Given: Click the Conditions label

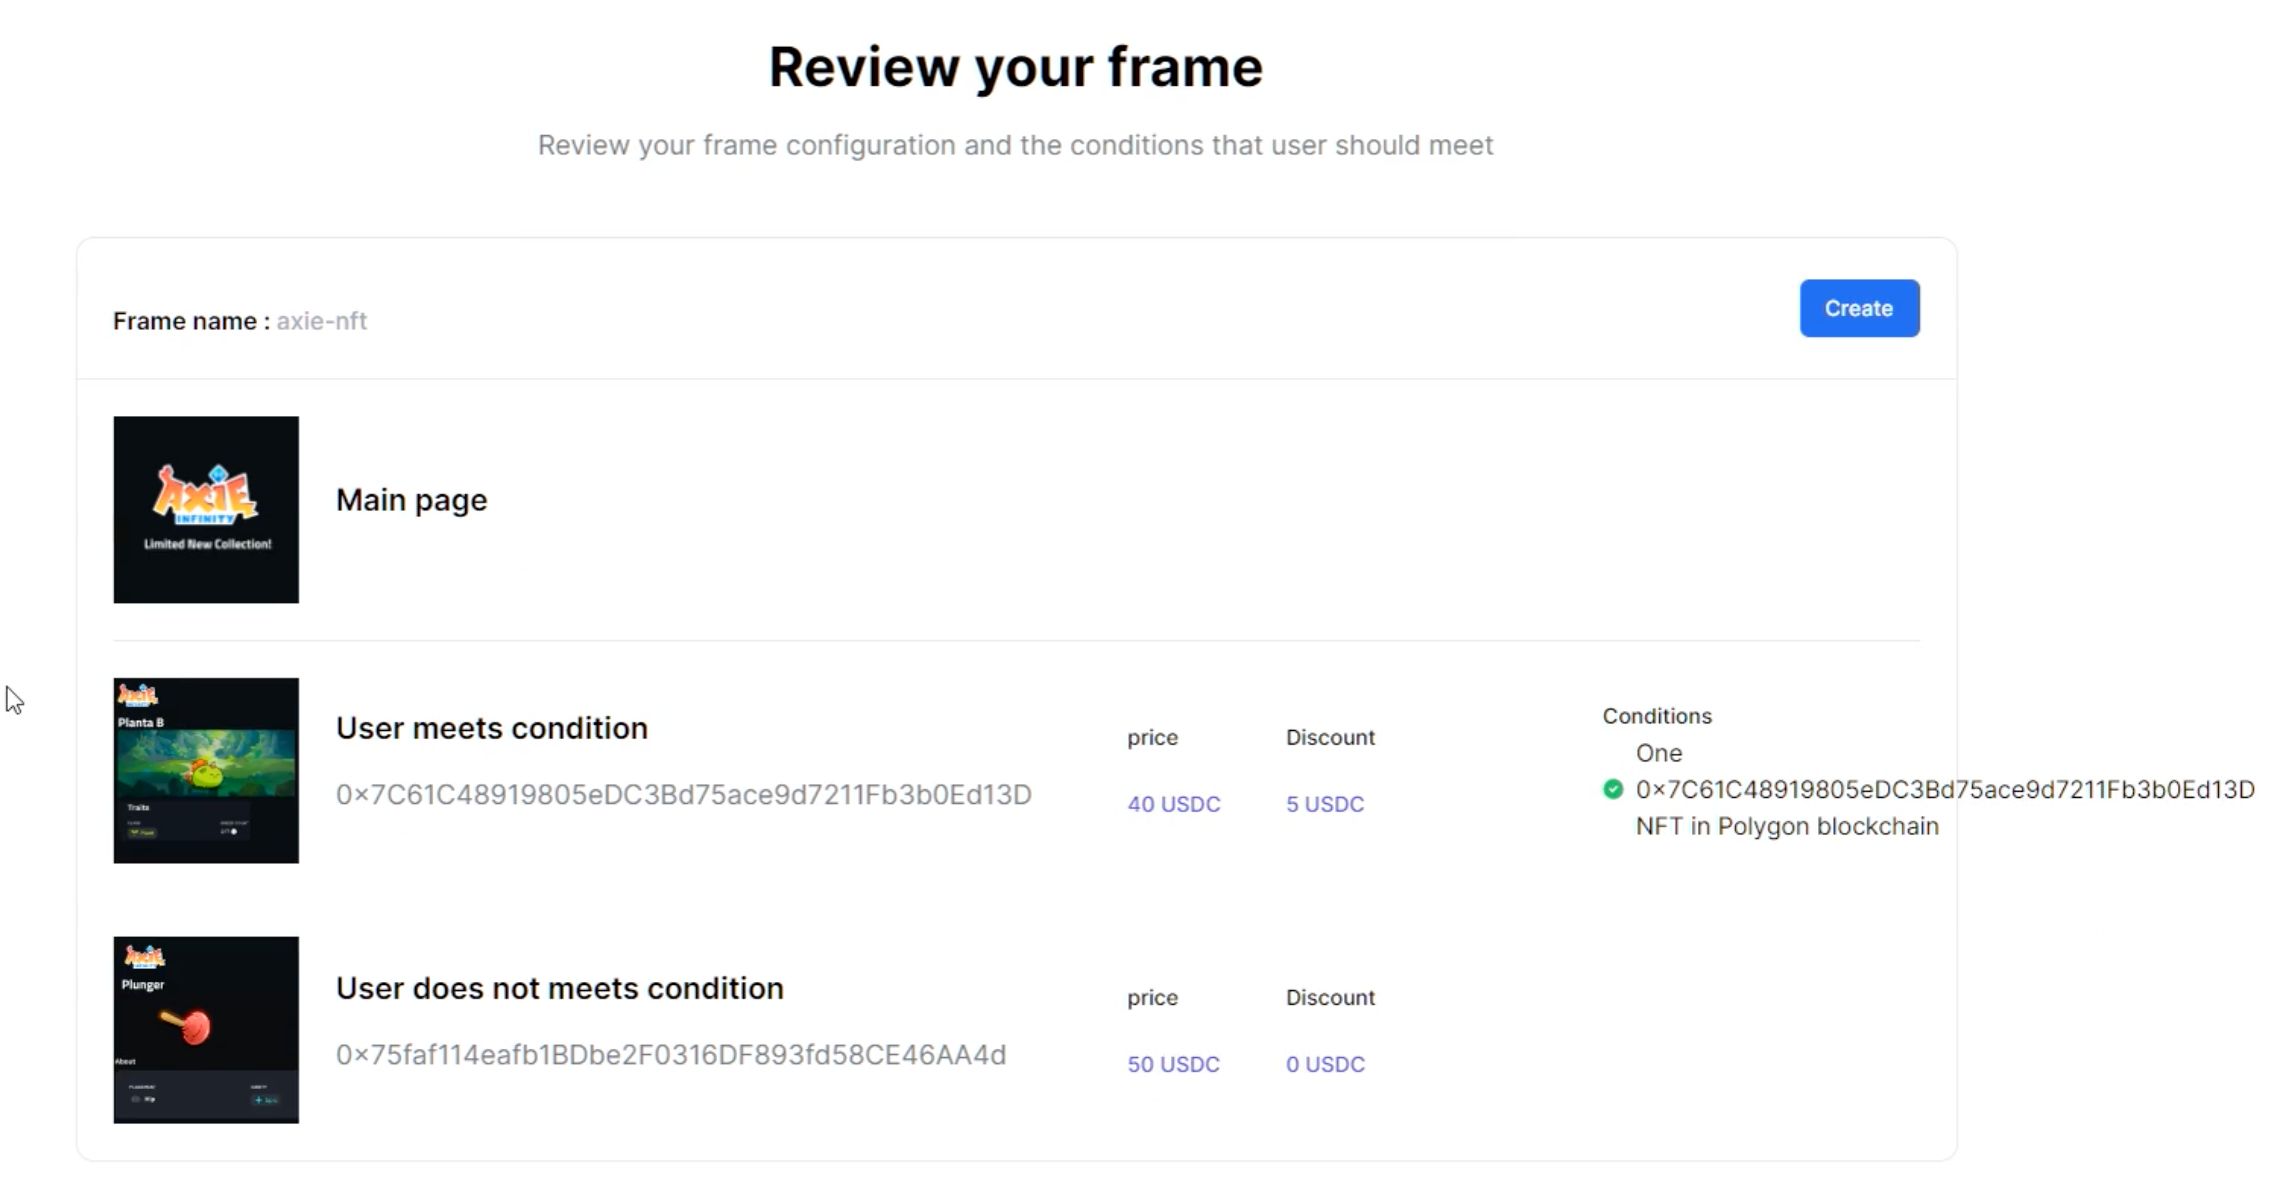Looking at the screenshot, I should pos(1657,716).
